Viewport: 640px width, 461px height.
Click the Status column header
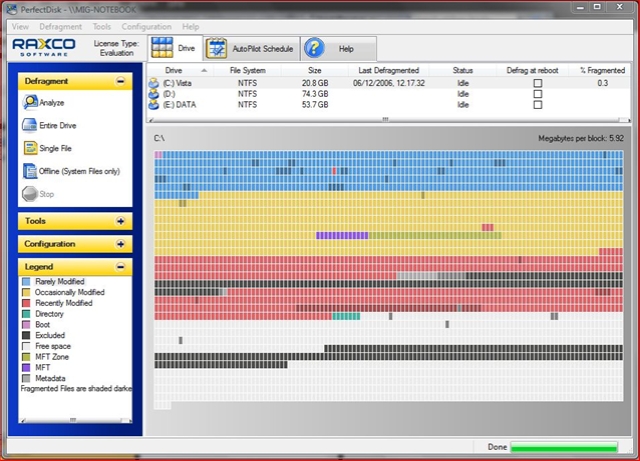tap(462, 70)
